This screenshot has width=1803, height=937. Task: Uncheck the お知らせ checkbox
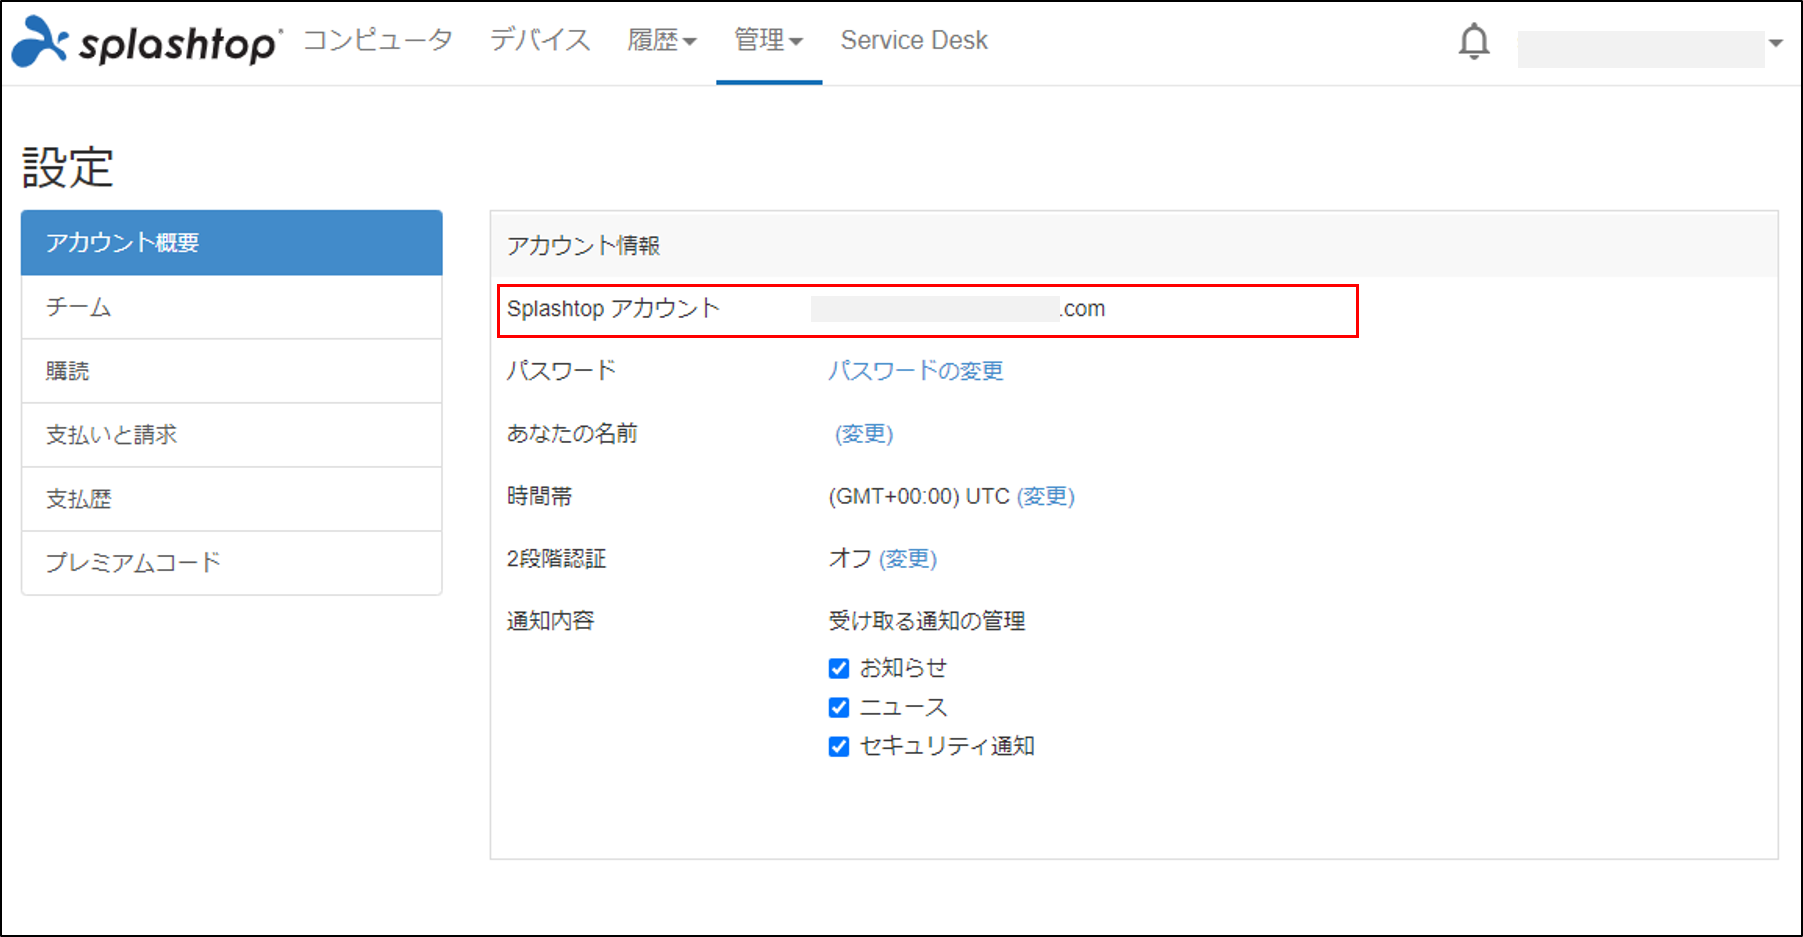(x=839, y=669)
